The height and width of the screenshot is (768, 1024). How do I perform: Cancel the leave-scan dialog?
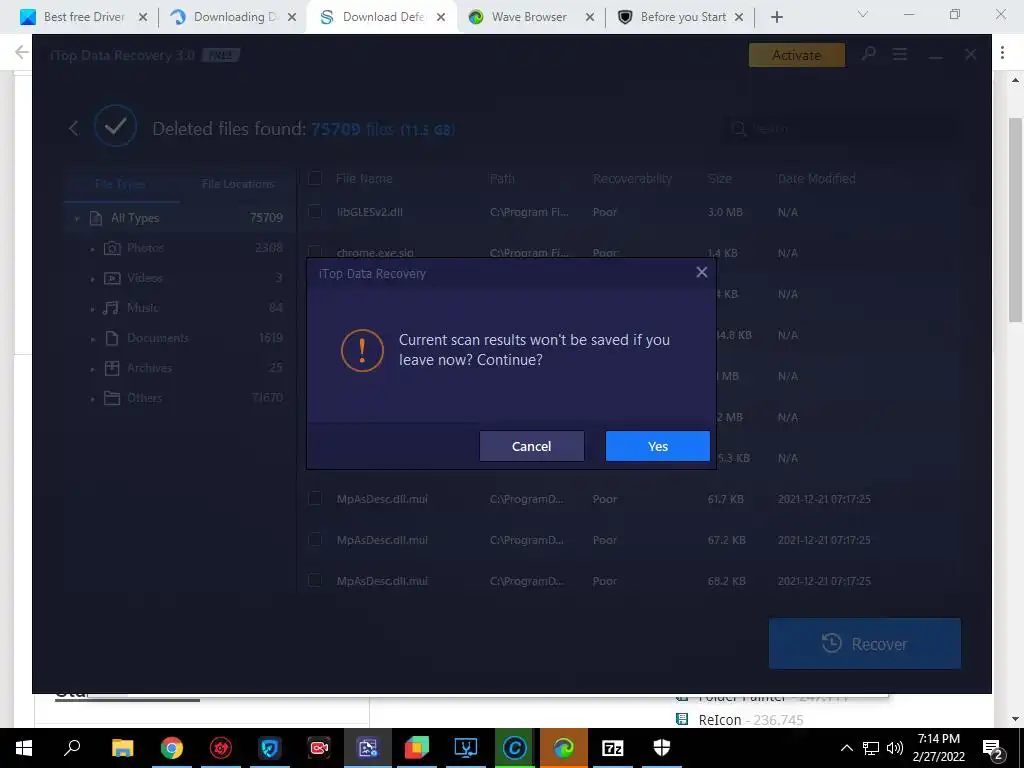(x=532, y=446)
